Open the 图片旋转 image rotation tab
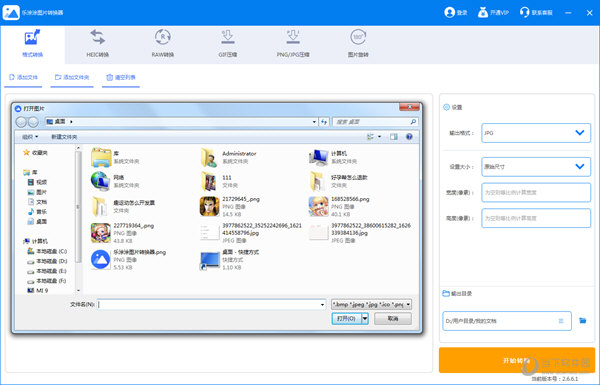Viewport: 600px width, 385px height. (358, 44)
